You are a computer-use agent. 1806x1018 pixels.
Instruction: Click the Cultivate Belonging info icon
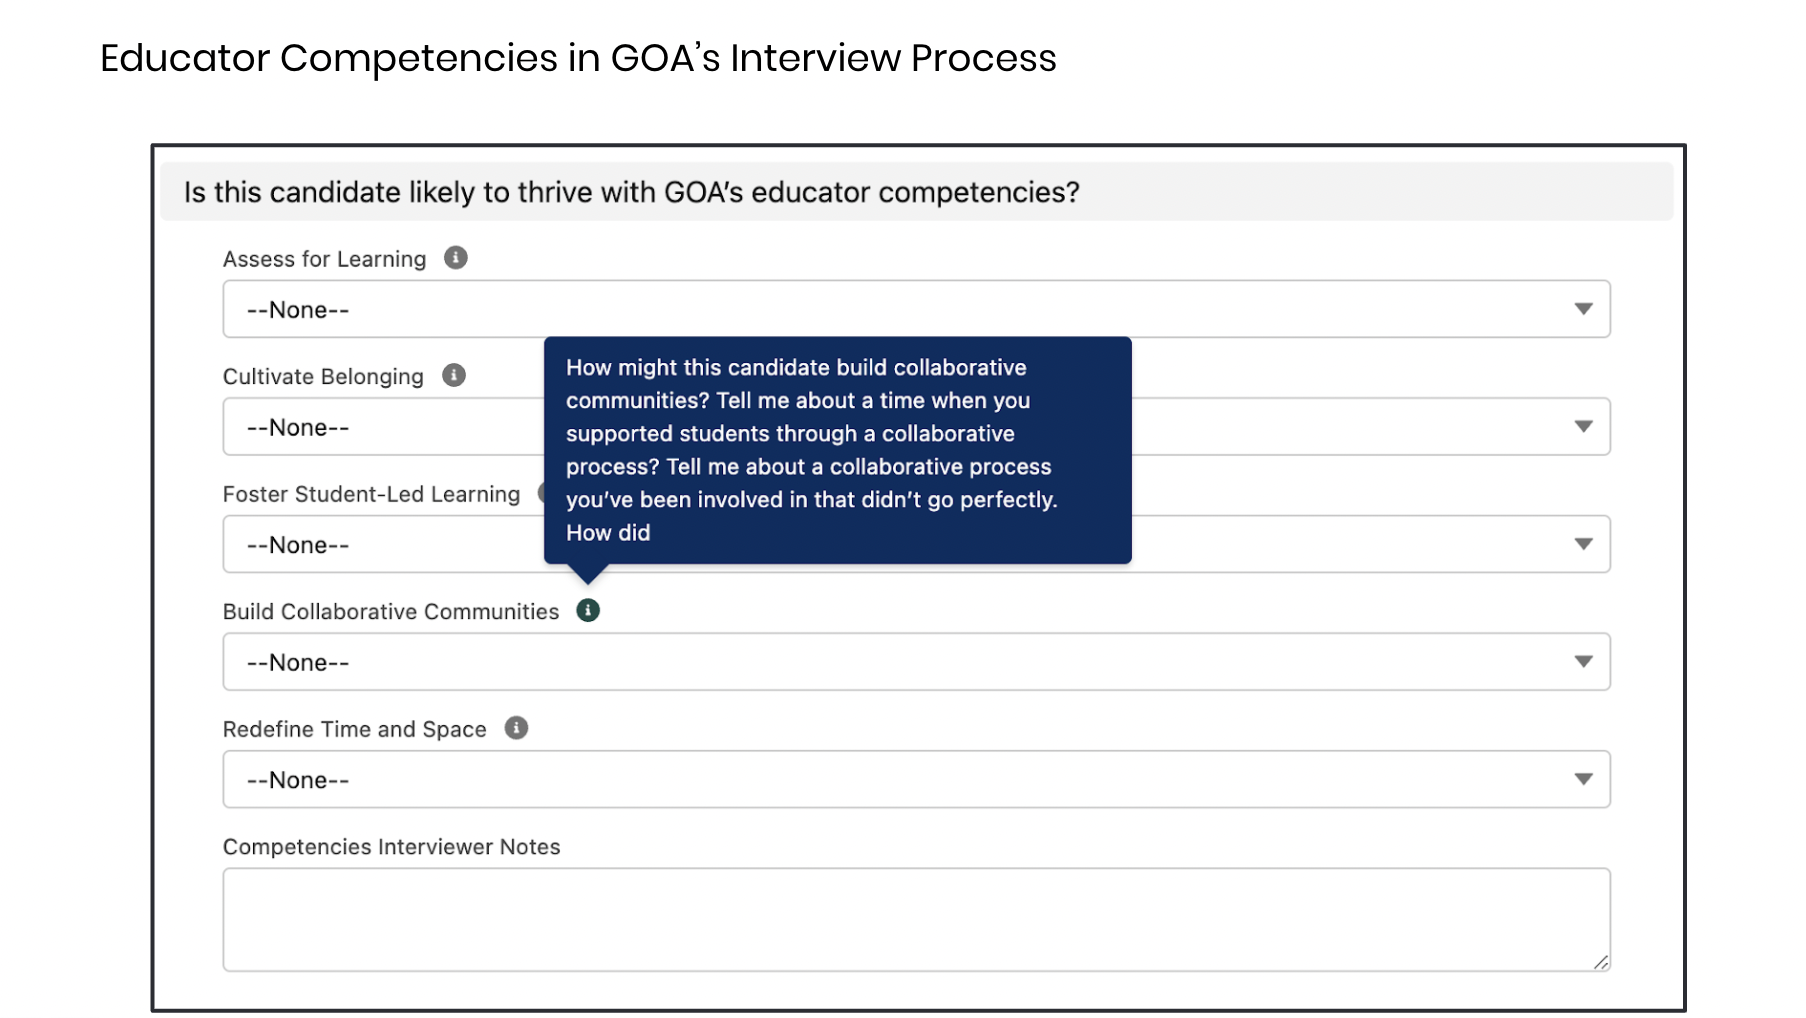[453, 375]
